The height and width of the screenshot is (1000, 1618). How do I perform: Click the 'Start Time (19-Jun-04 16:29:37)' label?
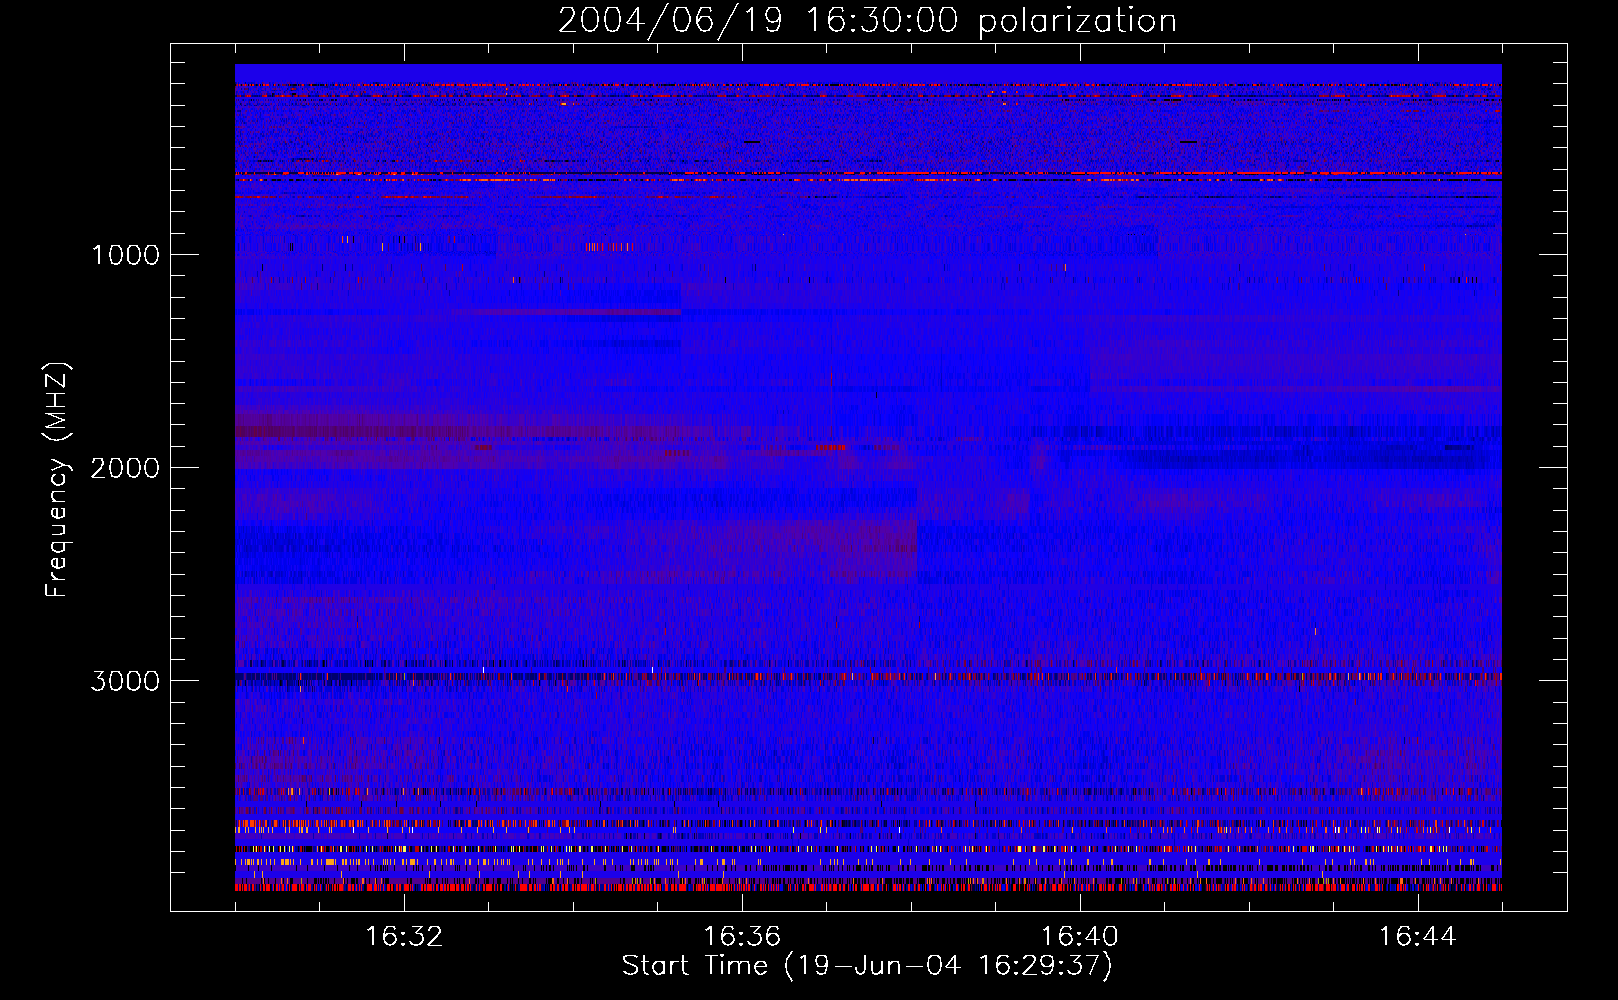pos(867,966)
